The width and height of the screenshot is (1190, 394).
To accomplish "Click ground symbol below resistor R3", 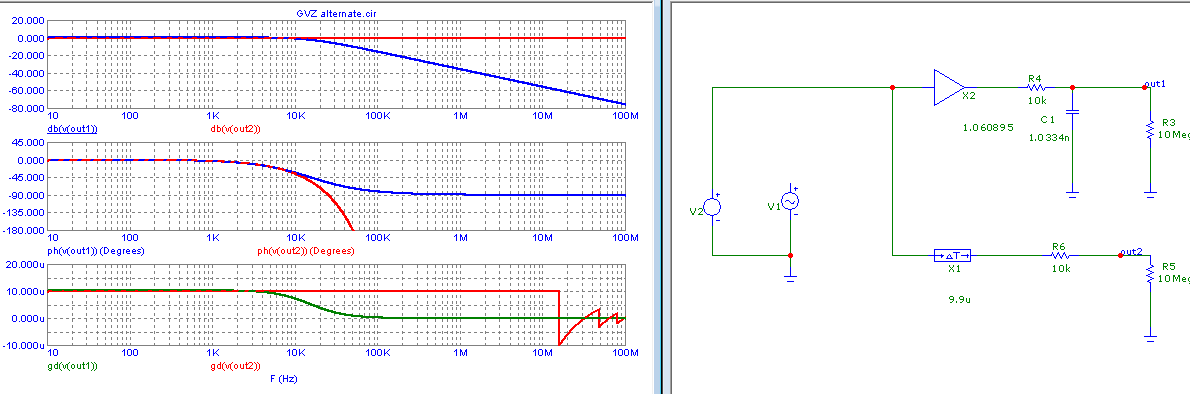I will click(x=1151, y=194).
